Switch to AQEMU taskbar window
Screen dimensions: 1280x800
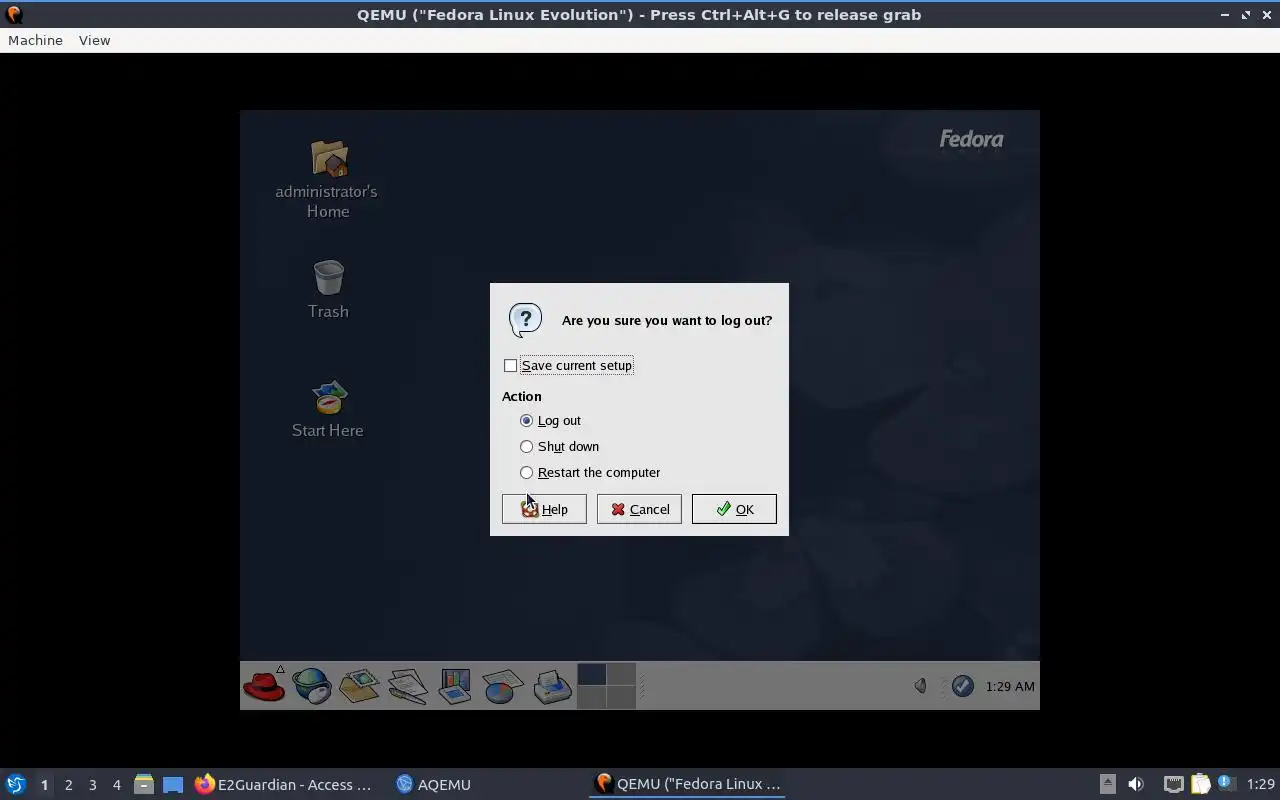click(x=434, y=784)
